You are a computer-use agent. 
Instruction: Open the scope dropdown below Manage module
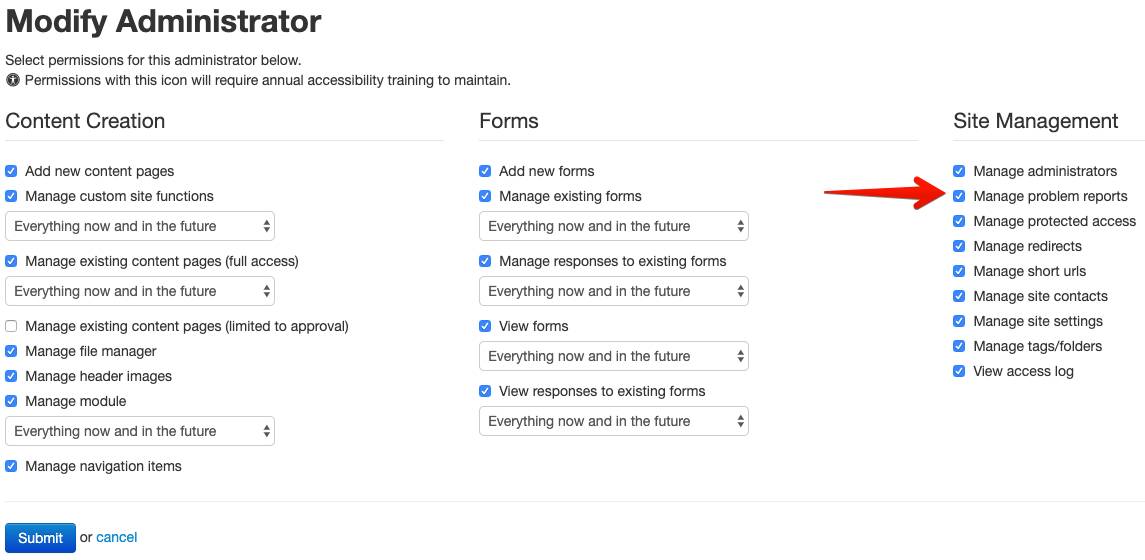[x=140, y=431]
